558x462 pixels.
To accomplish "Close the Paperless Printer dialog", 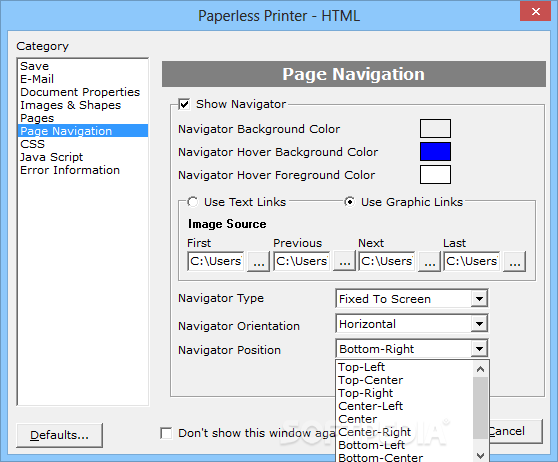I will 535,11.
